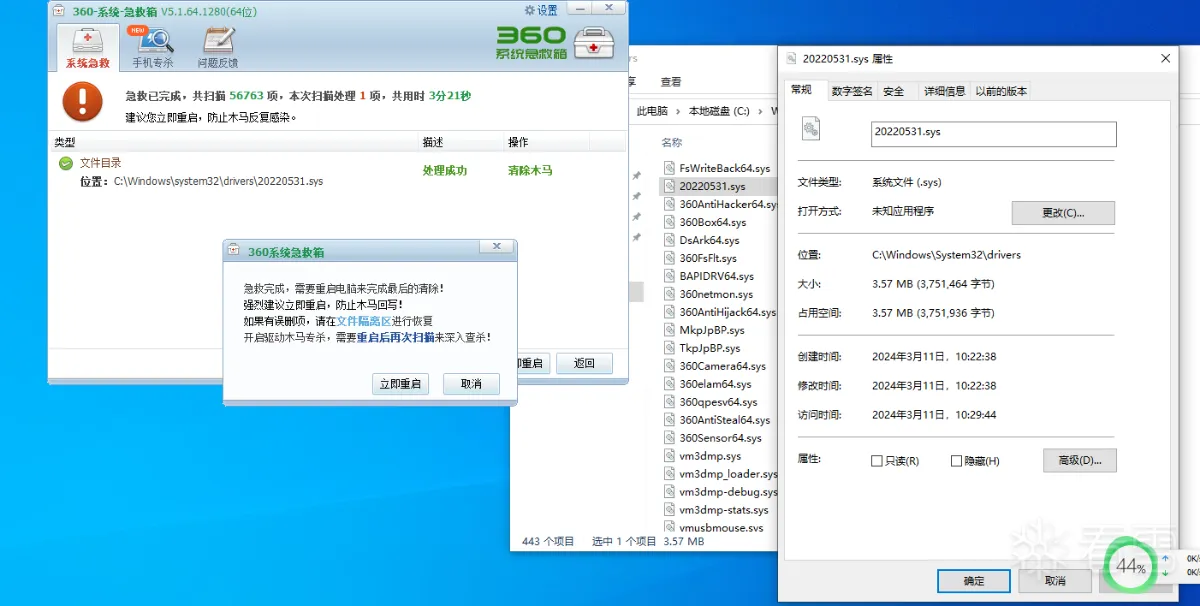Viewport: 1200px width, 606px height.
Task: Open 查看 menu in File Explorer
Action: (671, 82)
